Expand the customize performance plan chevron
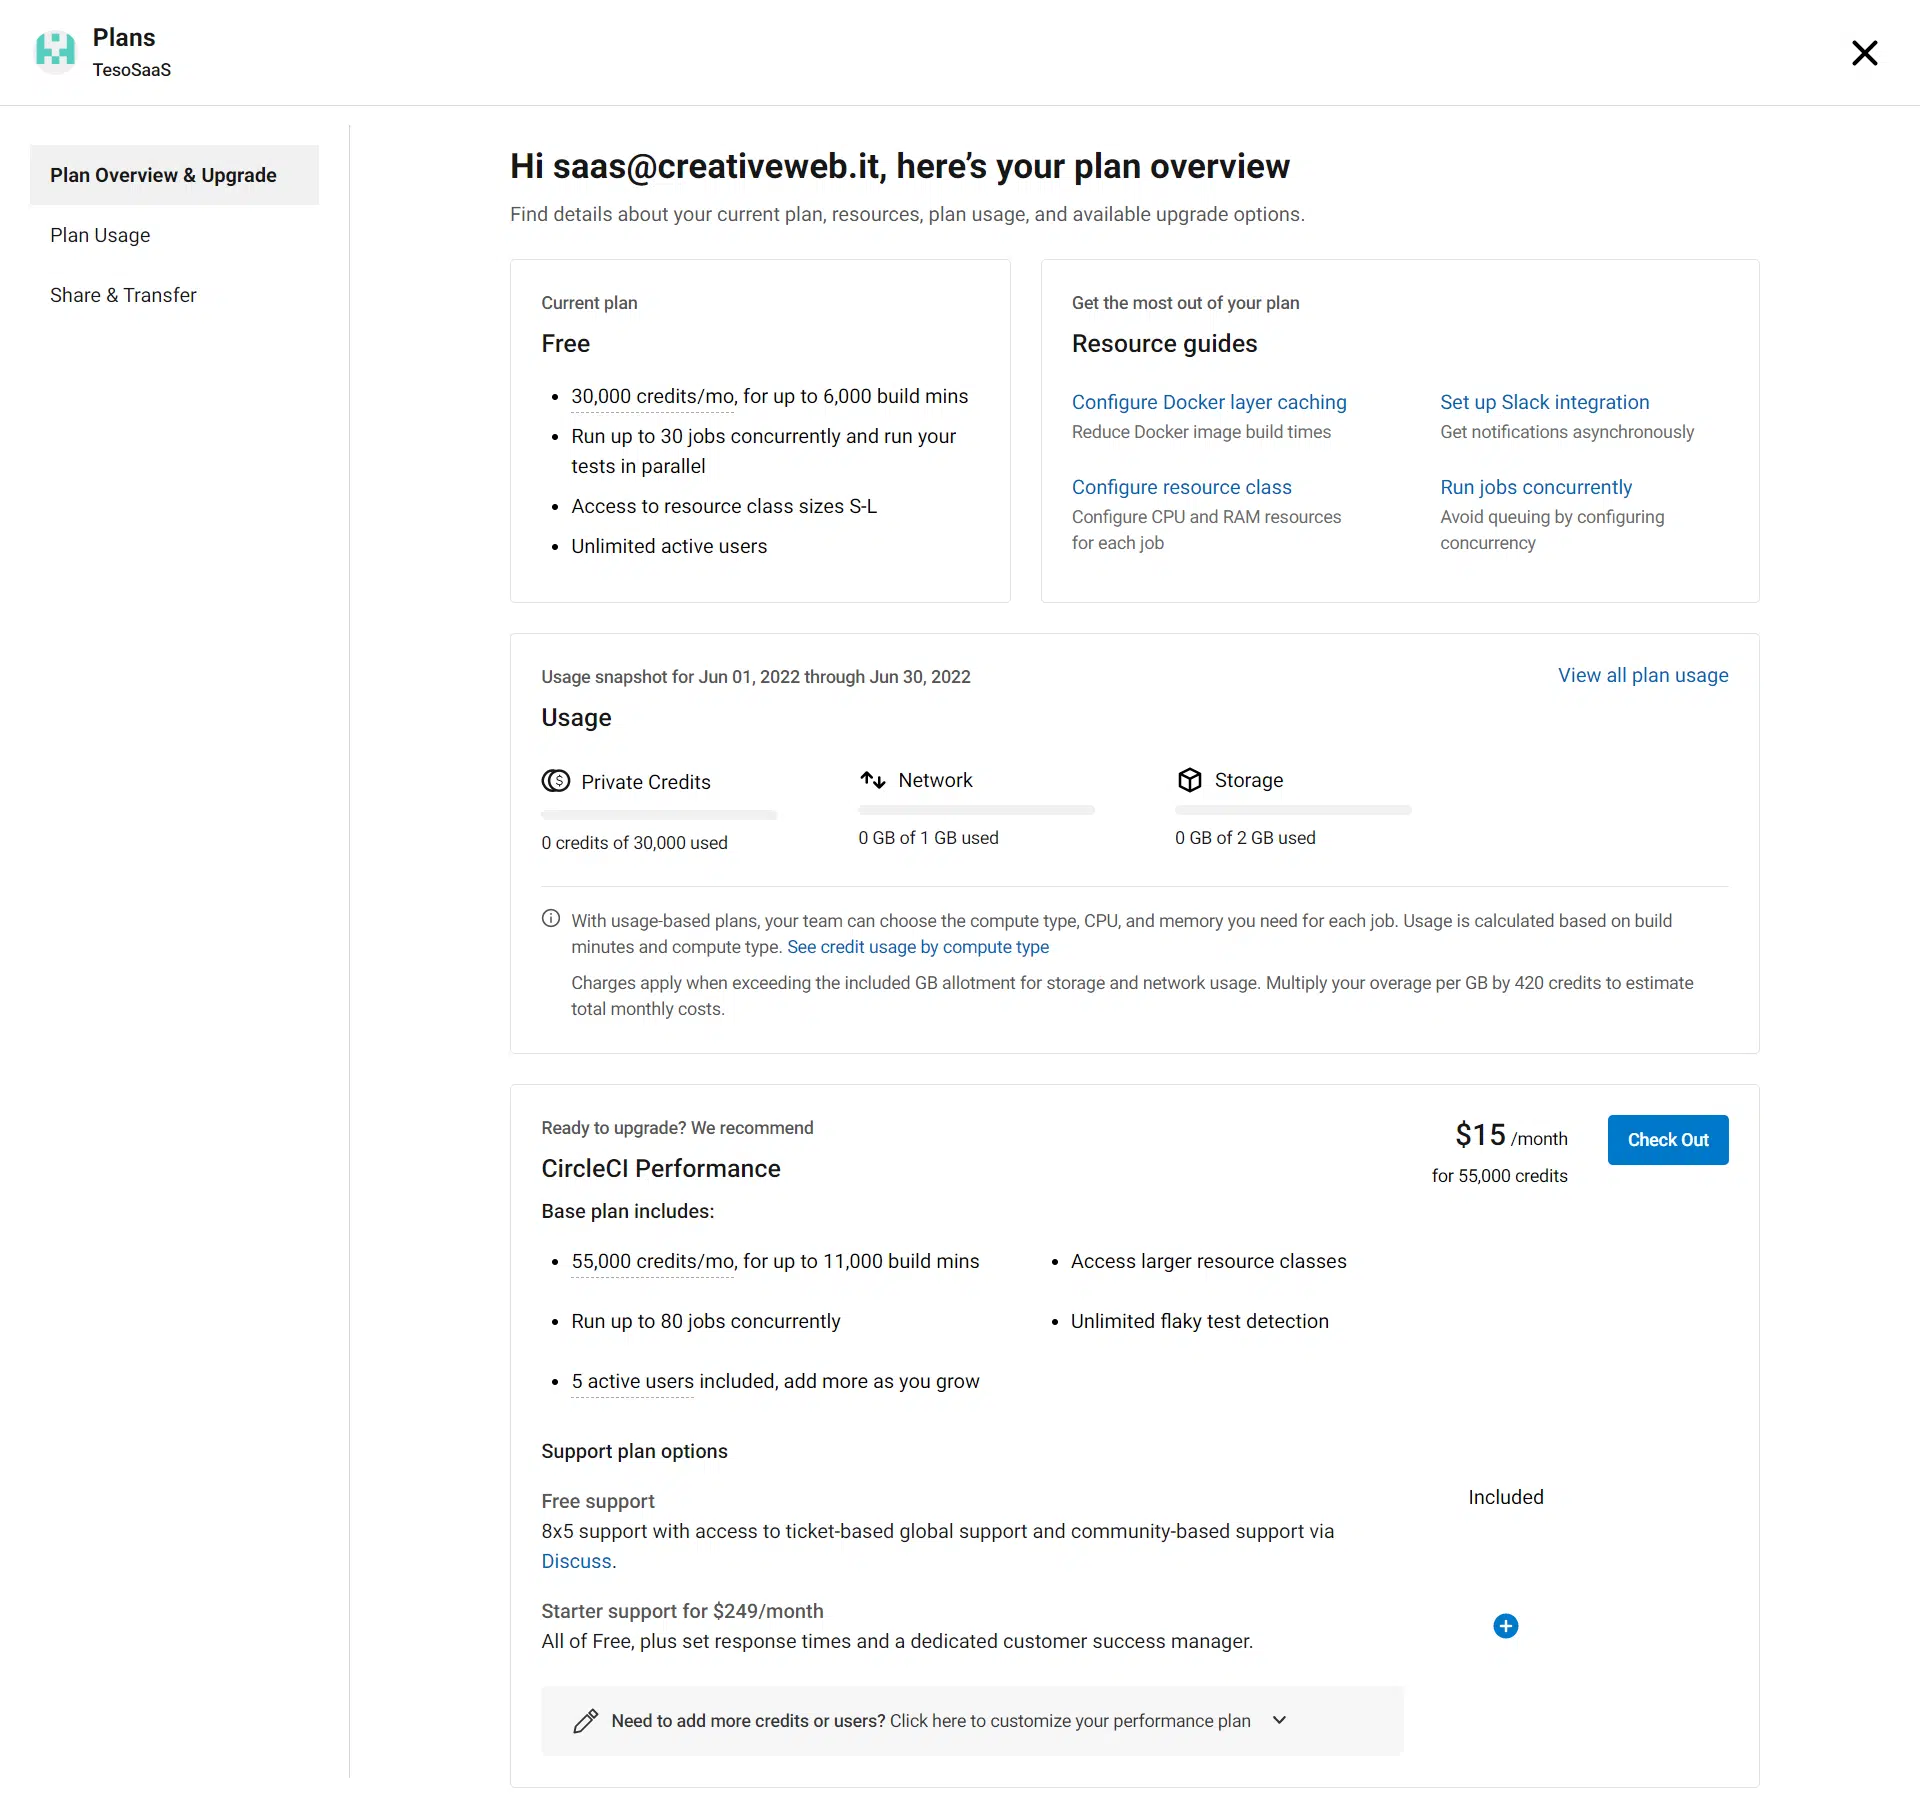This screenshot has width=1920, height=1807. coord(1279,1720)
